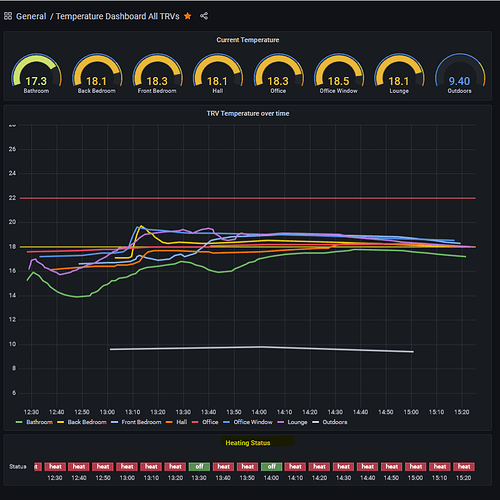Select the Bathroom gauge showing 17.3
Image resolution: width=500 pixels, height=500 pixels.
36,74
